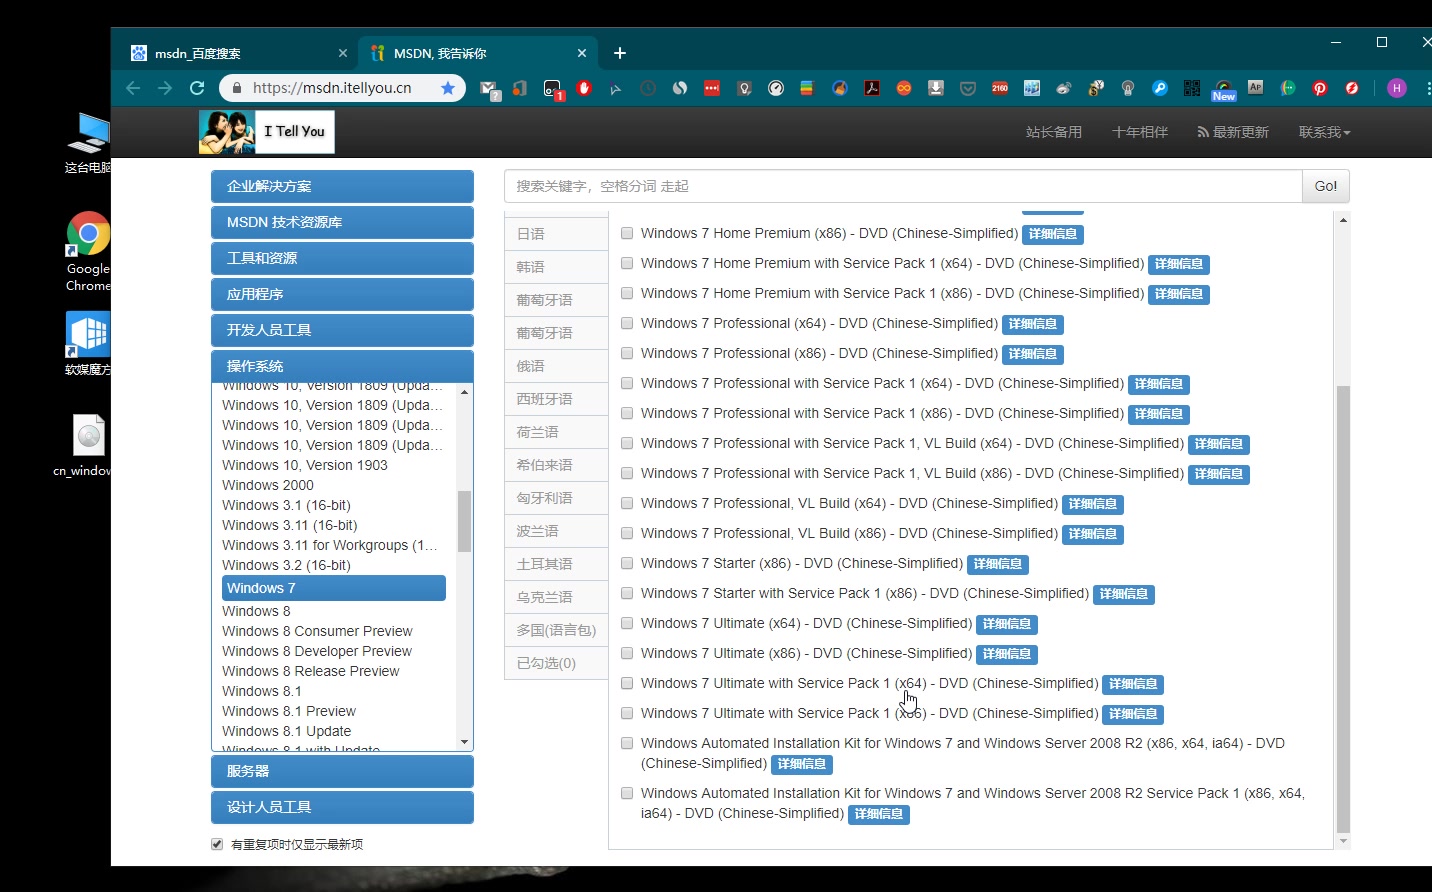This screenshot has height=892, width=1432.
Task: Open the 这台电脑 desktop icon
Action: pyautogui.click(x=88, y=143)
